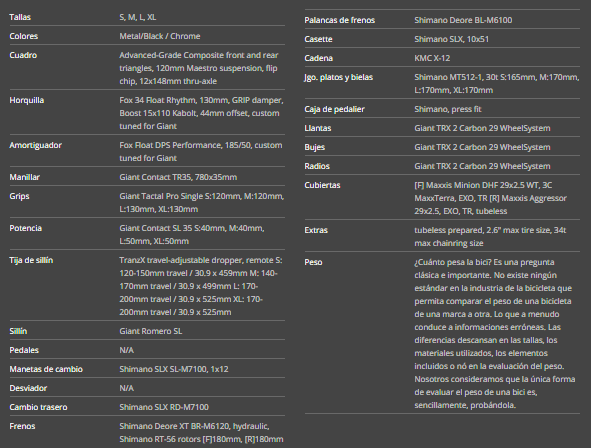Click the Tallas spec label
This screenshot has height=448, width=591.
click(x=20, y=17)
